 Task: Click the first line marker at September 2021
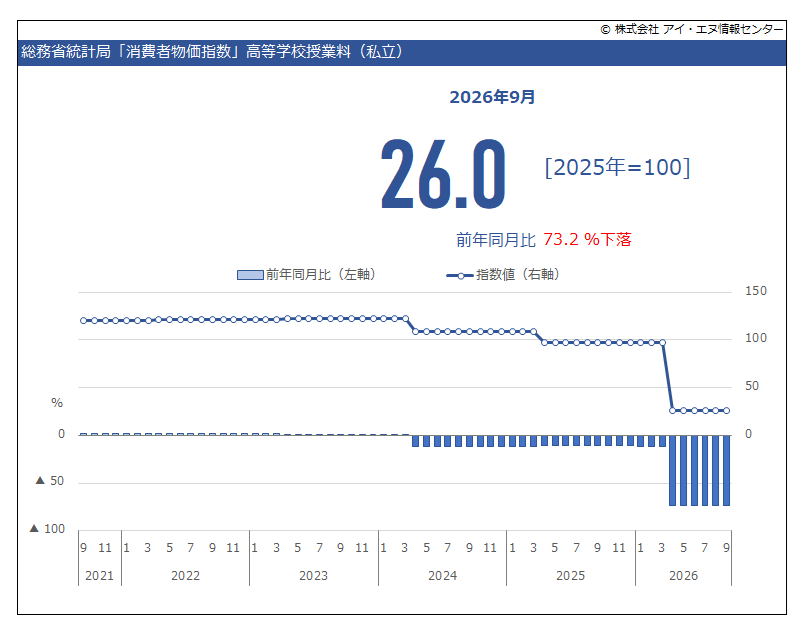(x=84, y=321)
